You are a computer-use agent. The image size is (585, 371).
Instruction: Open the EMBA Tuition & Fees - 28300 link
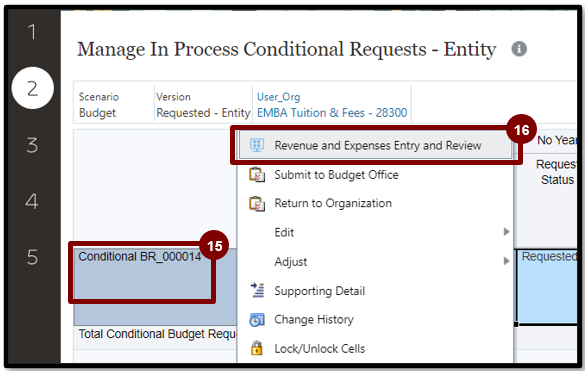(332, 113)
